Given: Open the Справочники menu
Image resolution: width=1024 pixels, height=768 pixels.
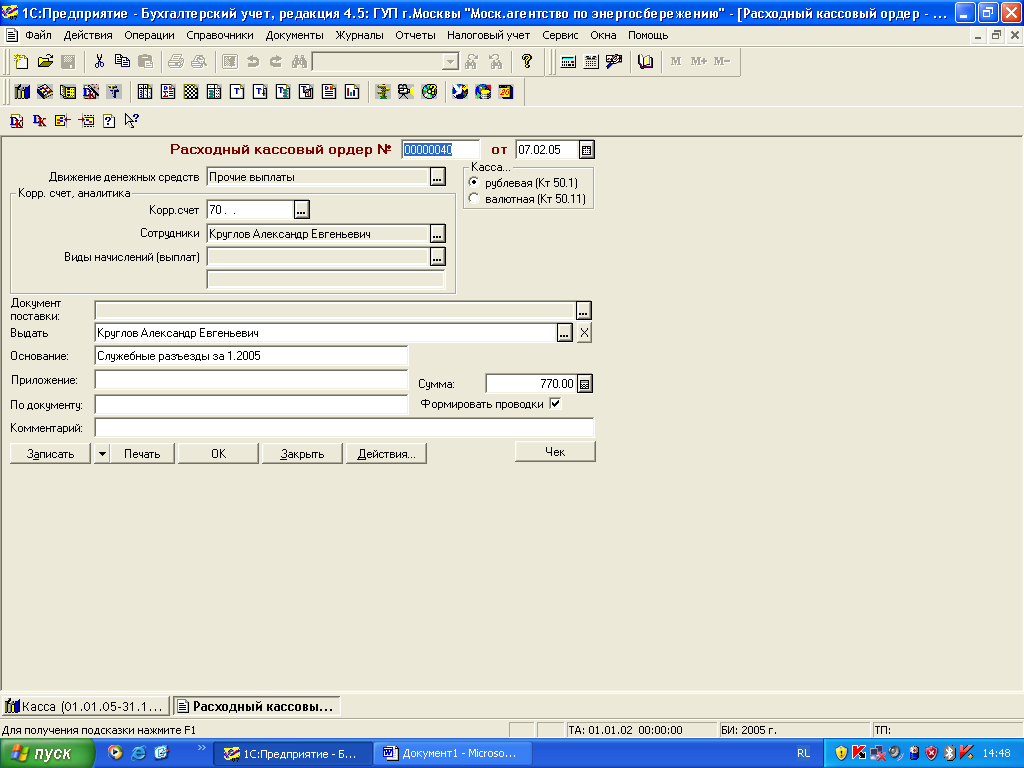Looking at the screenshot, I should click(x=220, y=35).
